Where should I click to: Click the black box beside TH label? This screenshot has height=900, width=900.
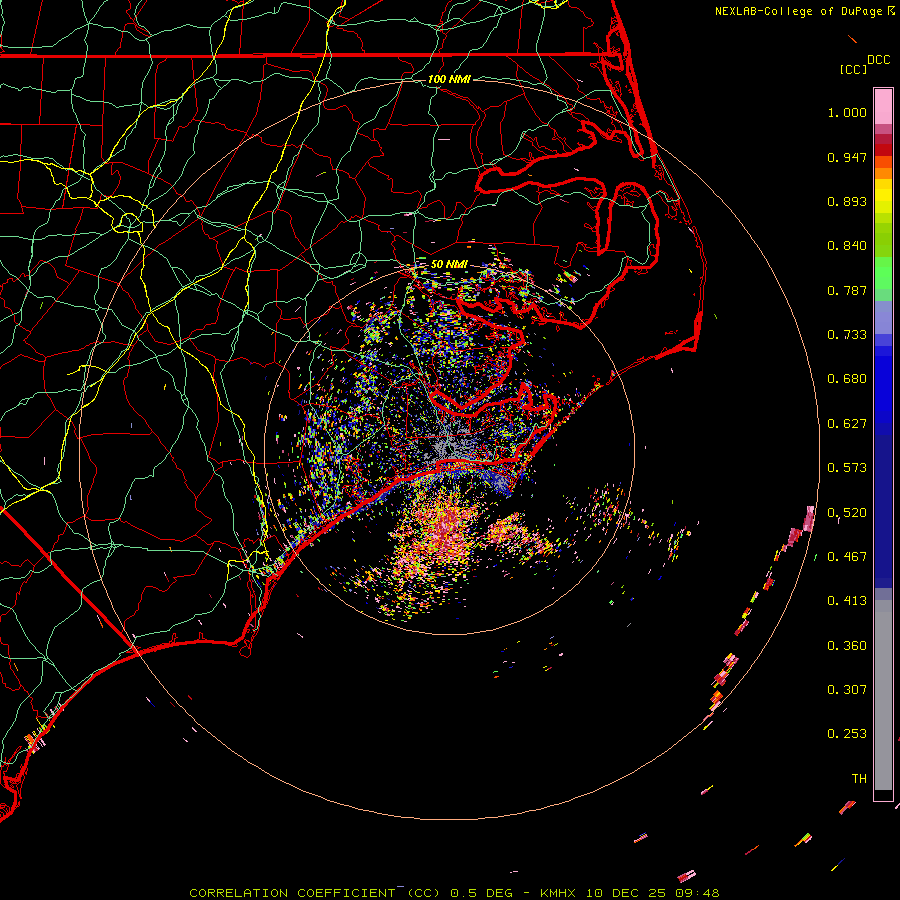point(883,795)
